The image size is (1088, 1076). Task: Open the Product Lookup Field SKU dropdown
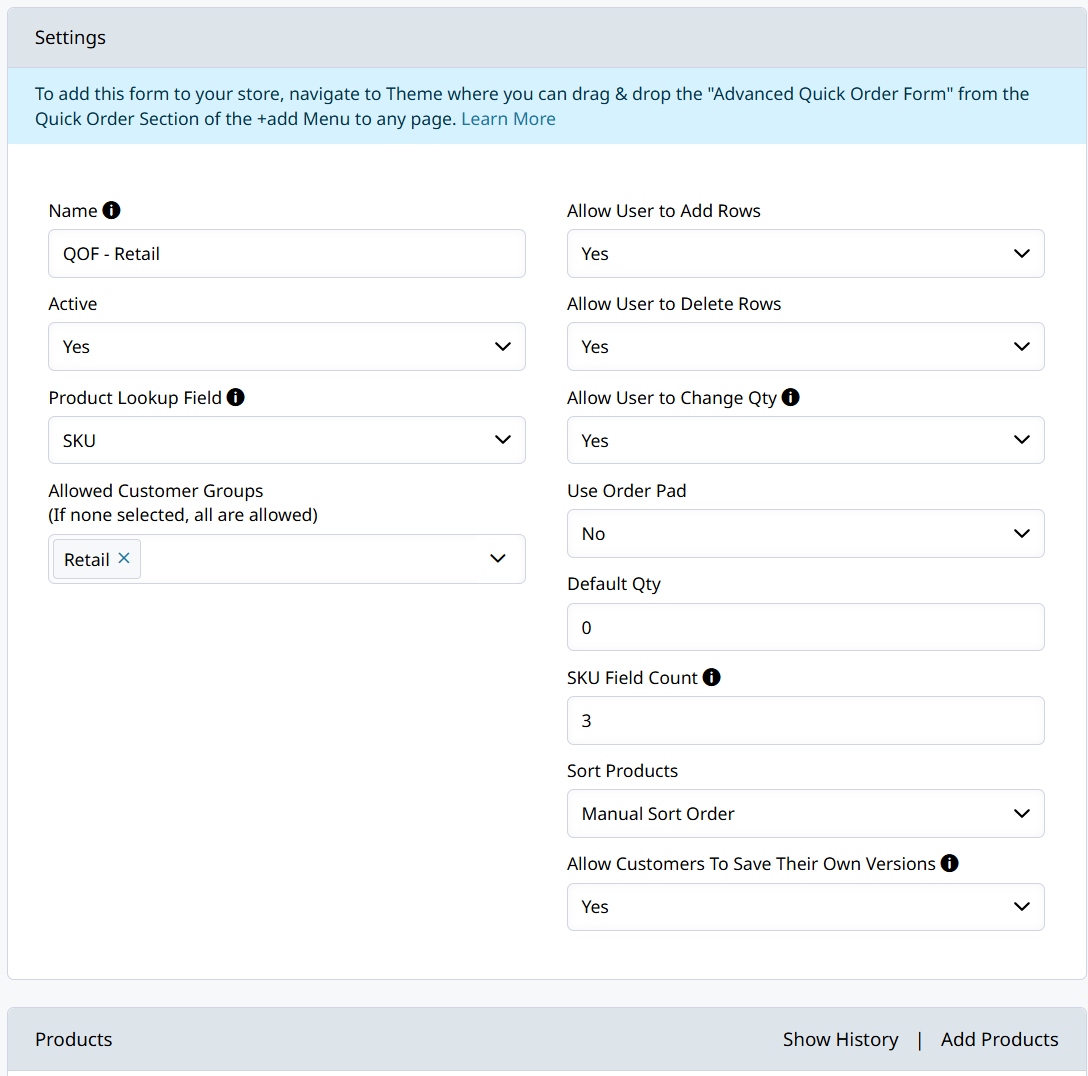287,440
